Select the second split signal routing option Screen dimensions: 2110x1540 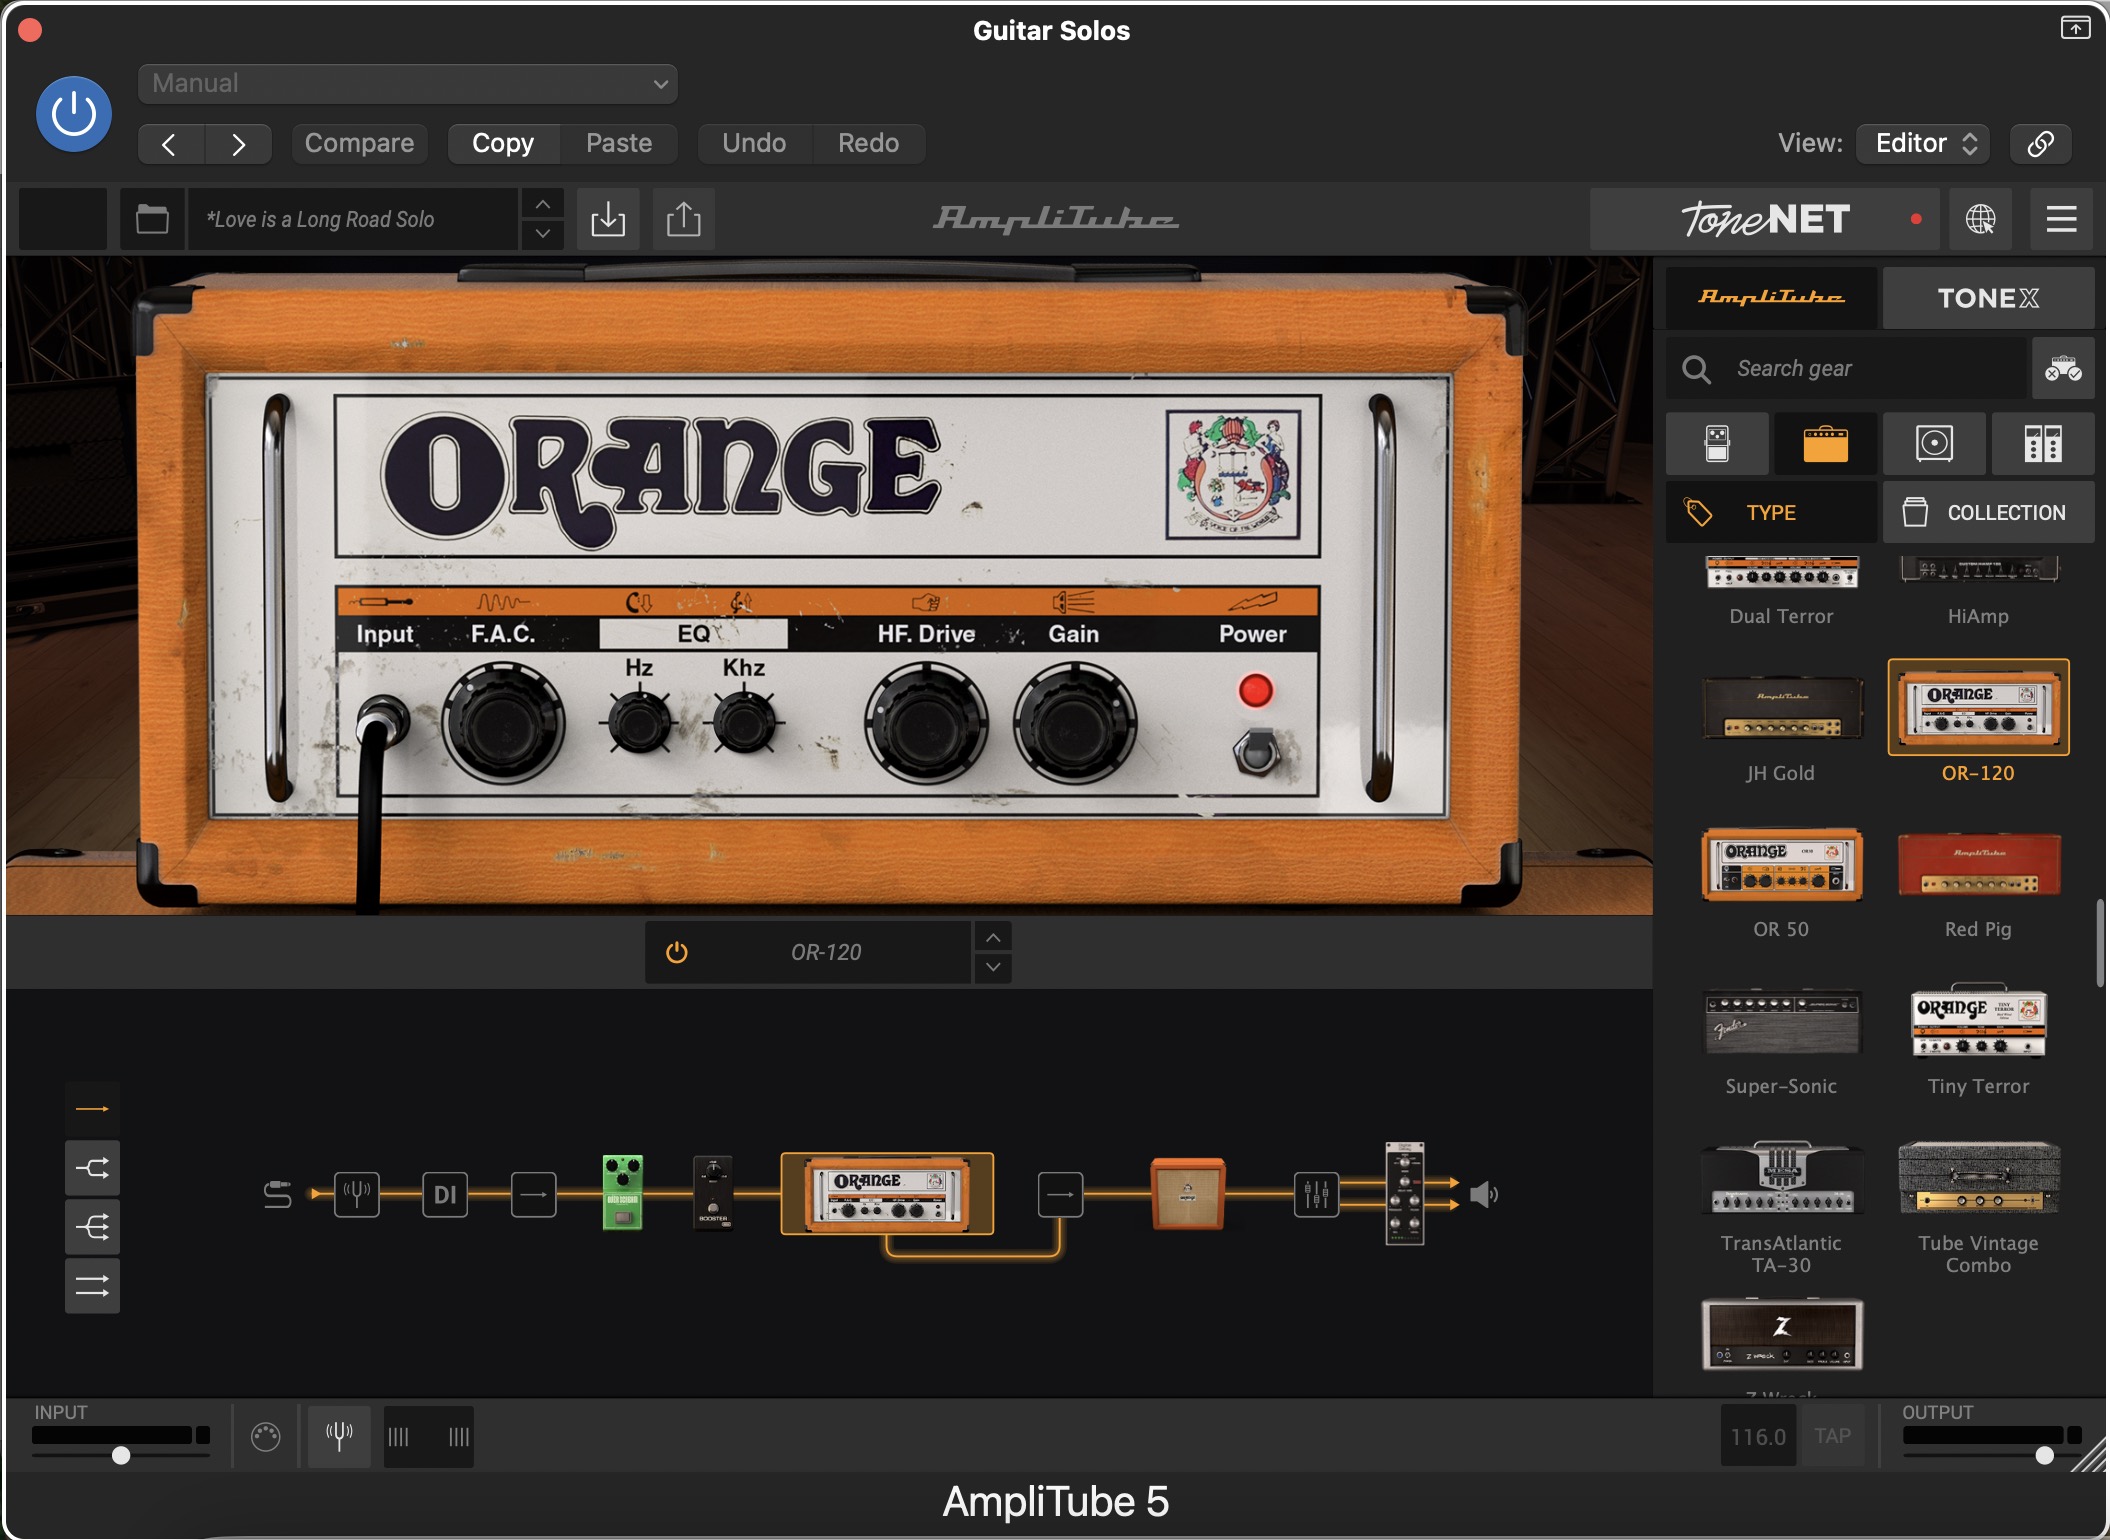(x=93, y=1168)
